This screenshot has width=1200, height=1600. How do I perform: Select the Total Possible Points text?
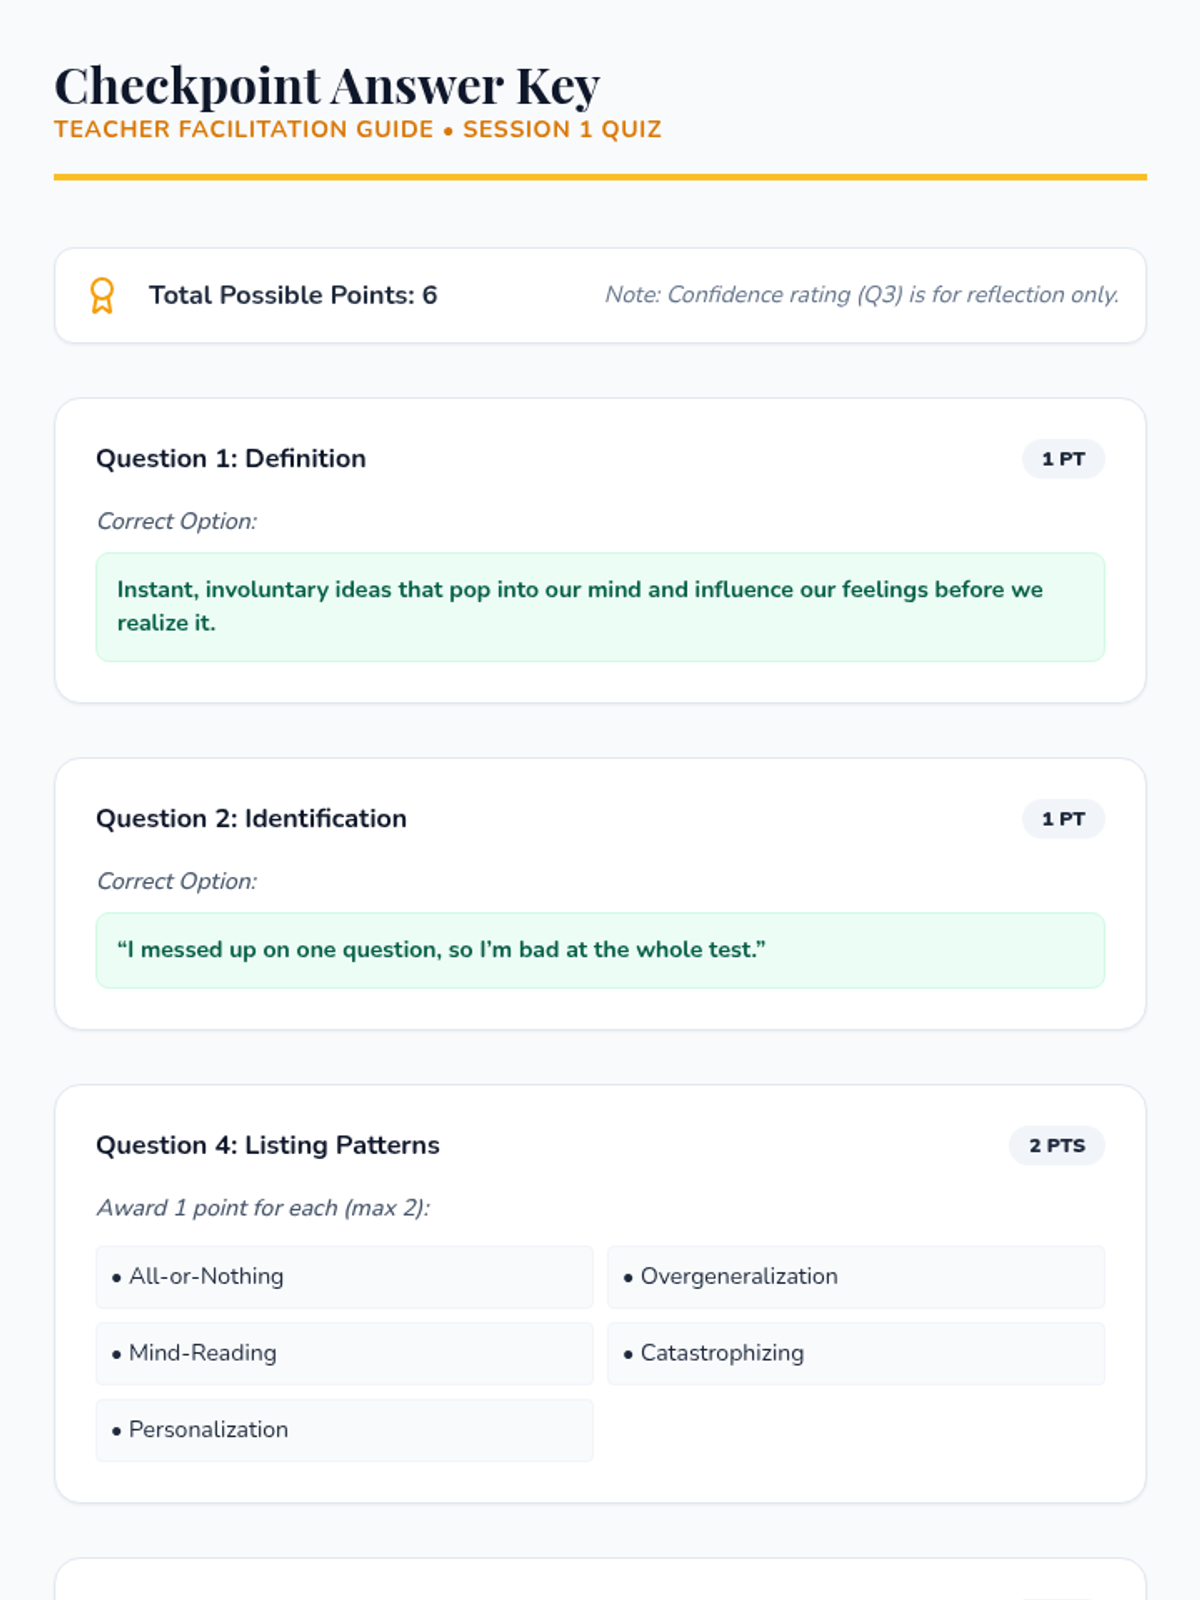[293, 295]
